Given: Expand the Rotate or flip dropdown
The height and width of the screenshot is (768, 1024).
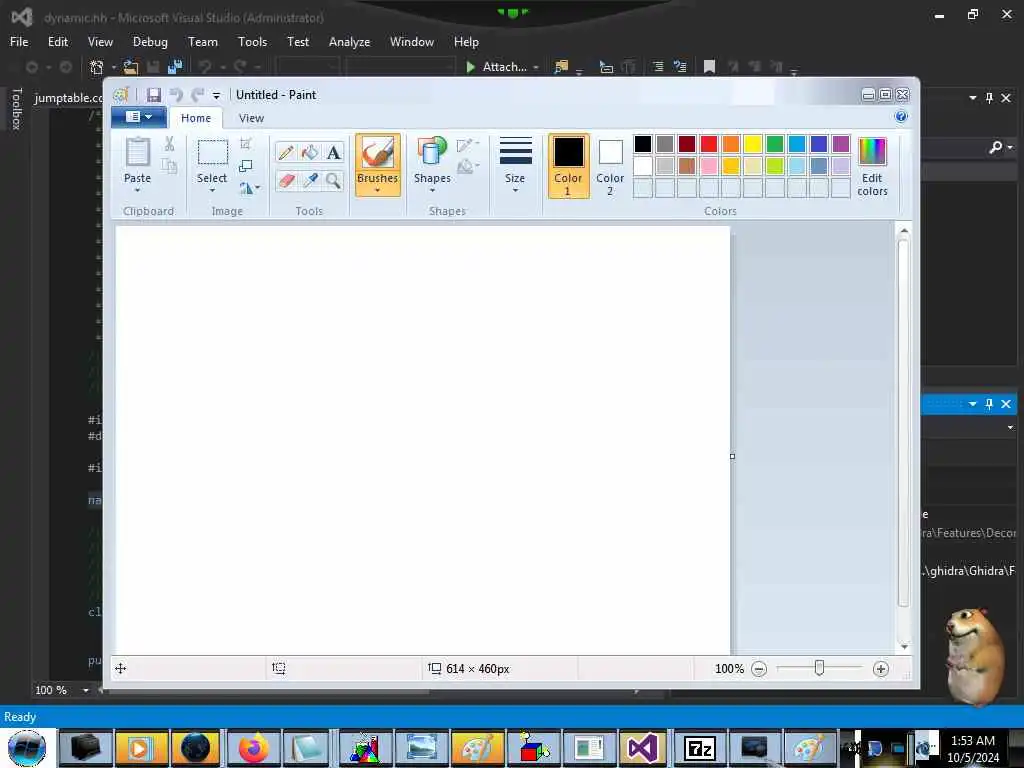Looking at the screenshot, I should [249, 188].
